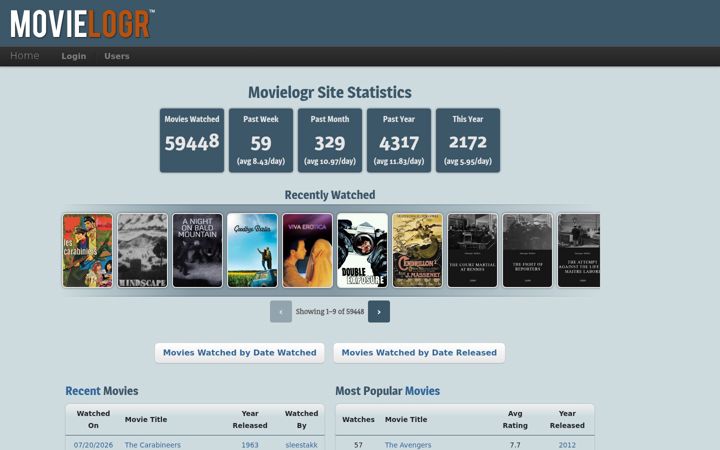Click Year Released header in Recent Movies

pos(250,419)
